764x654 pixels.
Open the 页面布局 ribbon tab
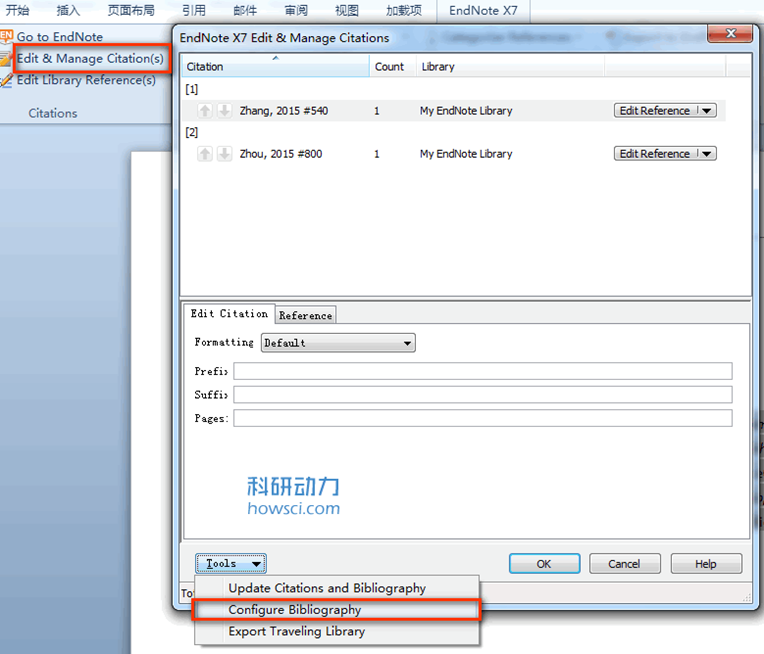pyautogui.click(x=131, y=10)
